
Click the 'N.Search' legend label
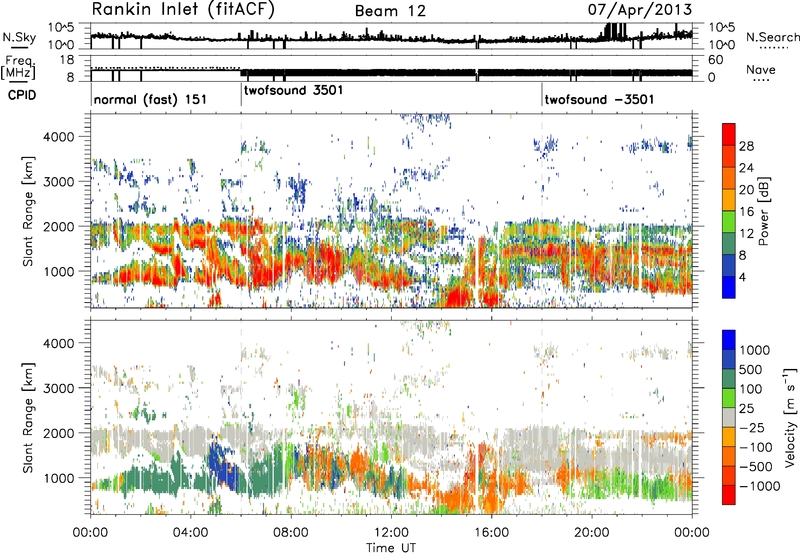pos(773,37)
